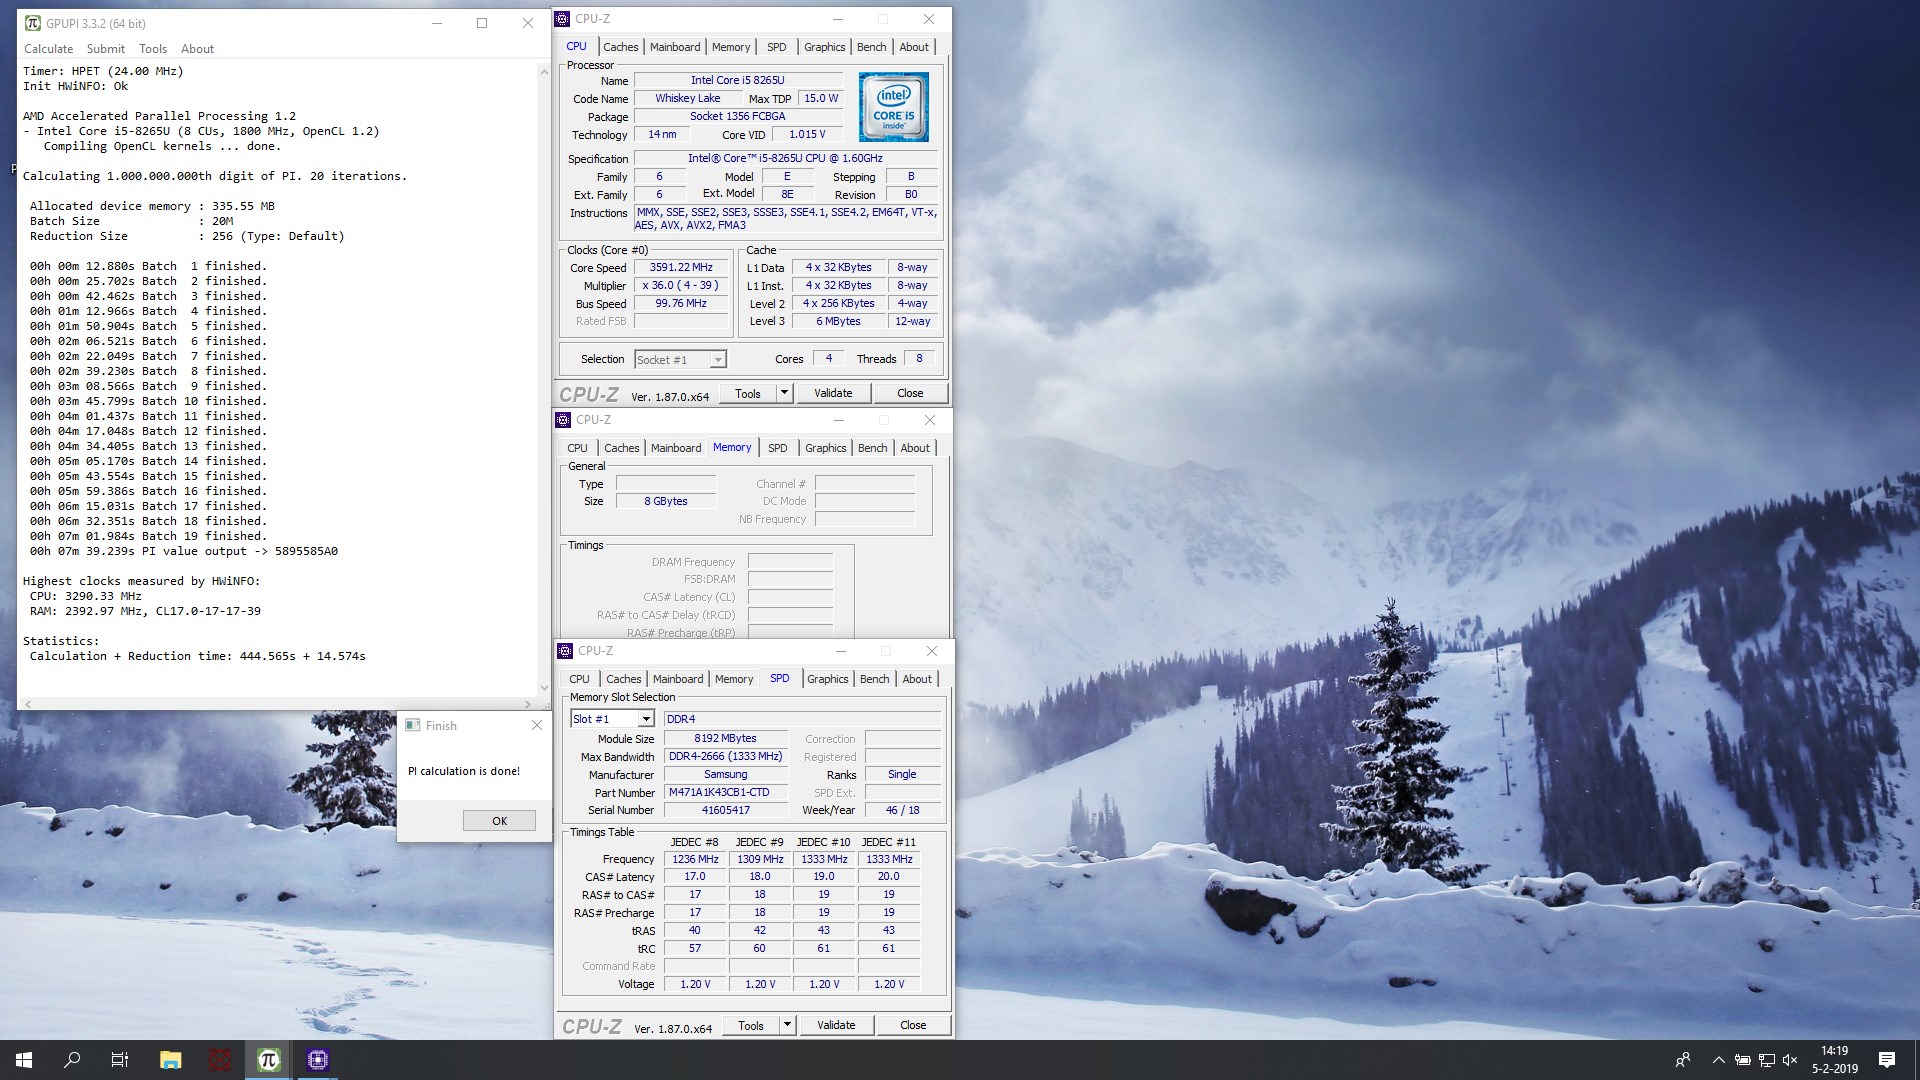
Task: Select the 'PI value output' result line
Action: (183, 551)
